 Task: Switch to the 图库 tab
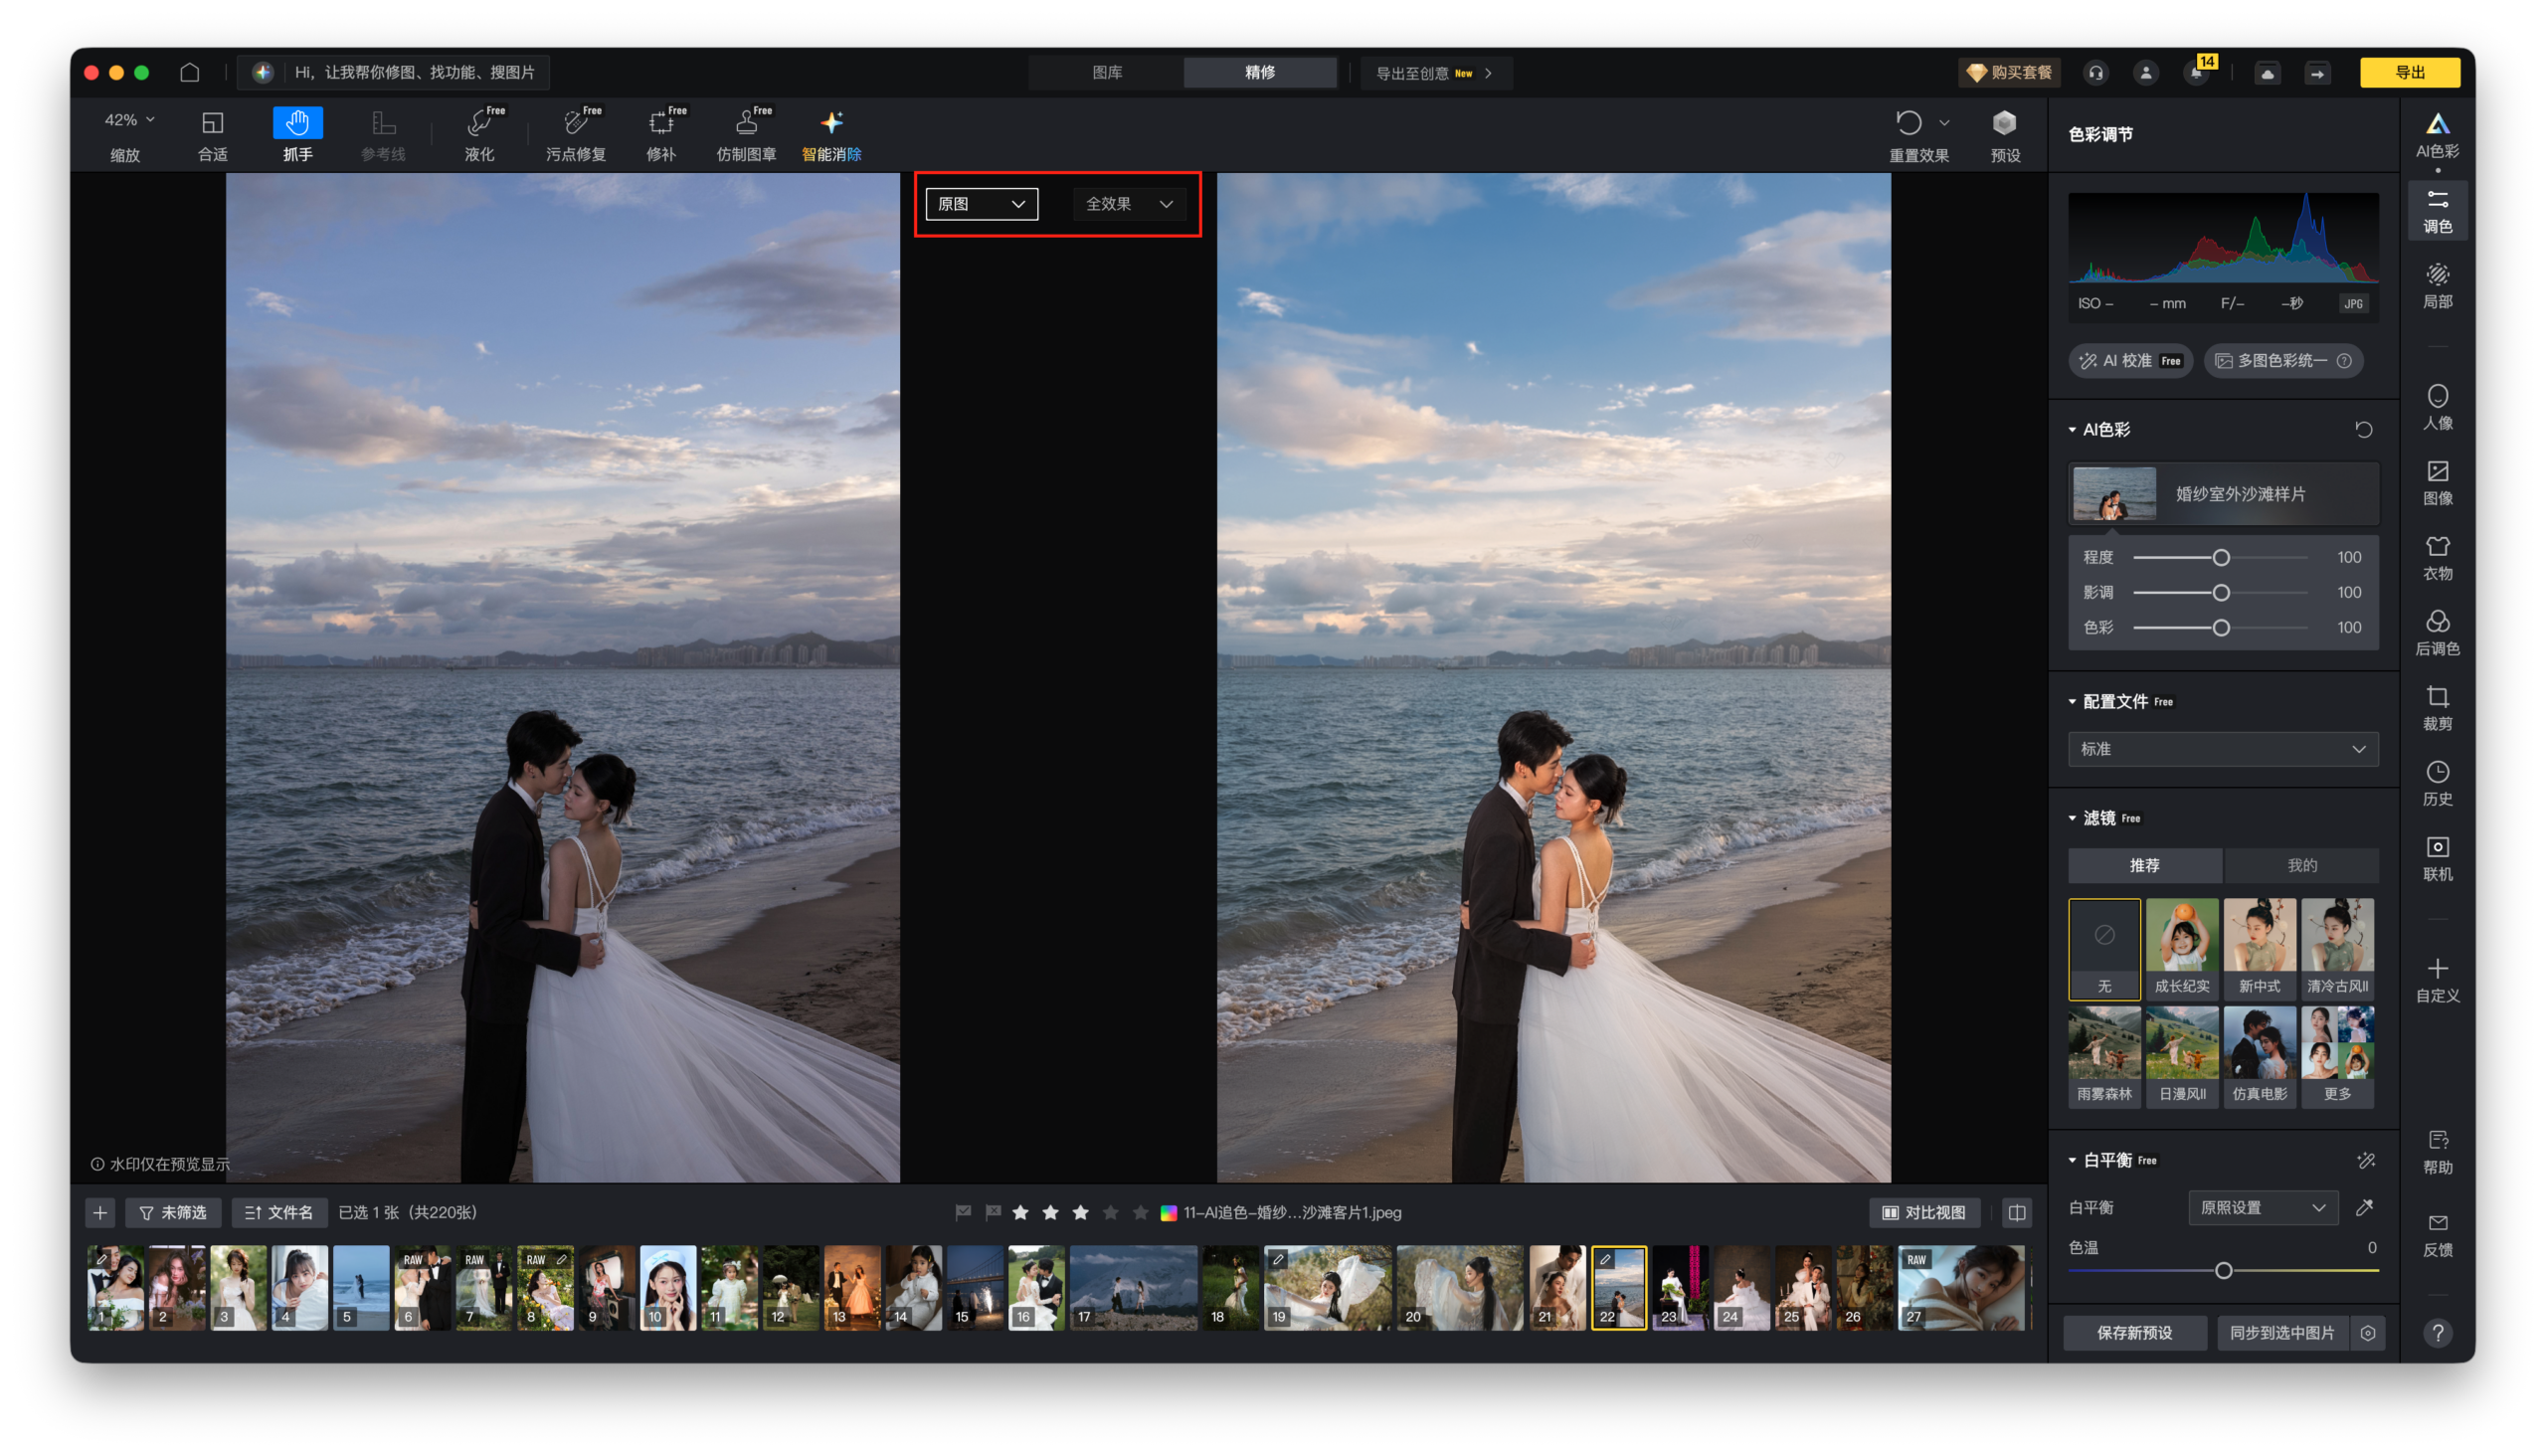point(1106,72)
